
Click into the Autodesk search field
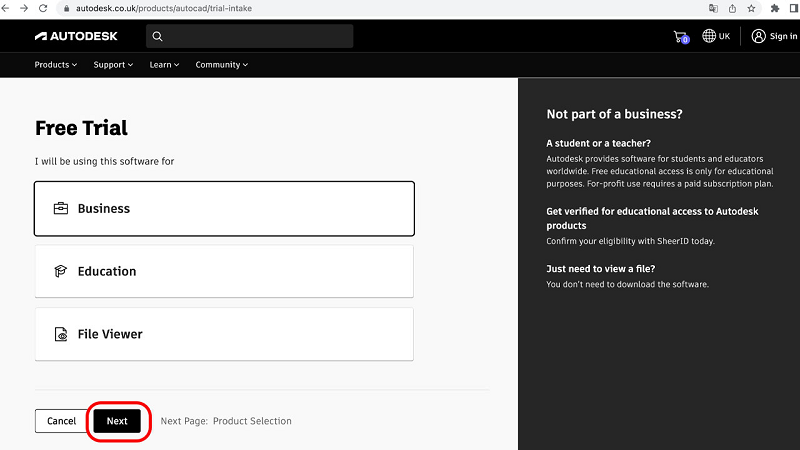tap(249, 36)
